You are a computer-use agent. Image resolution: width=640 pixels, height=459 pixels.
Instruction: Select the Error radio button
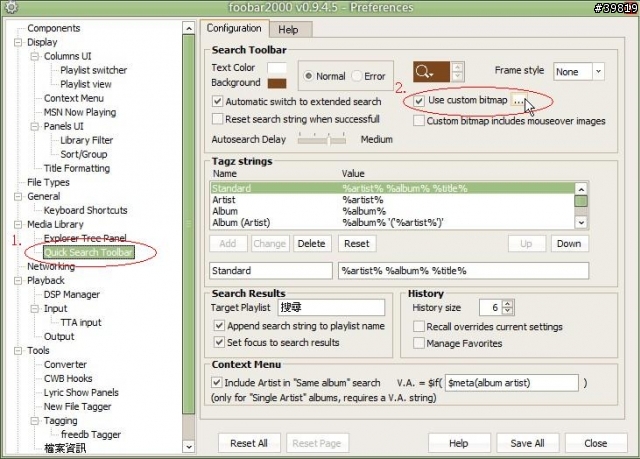(357, 76)
